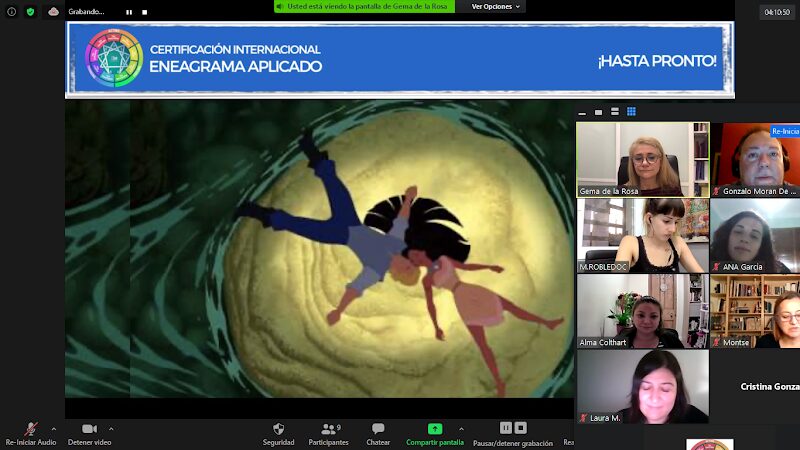This screenshot has height=450, width=800.
Task: Select Alma Colthart video tile
Action: (x=643, y=311)
